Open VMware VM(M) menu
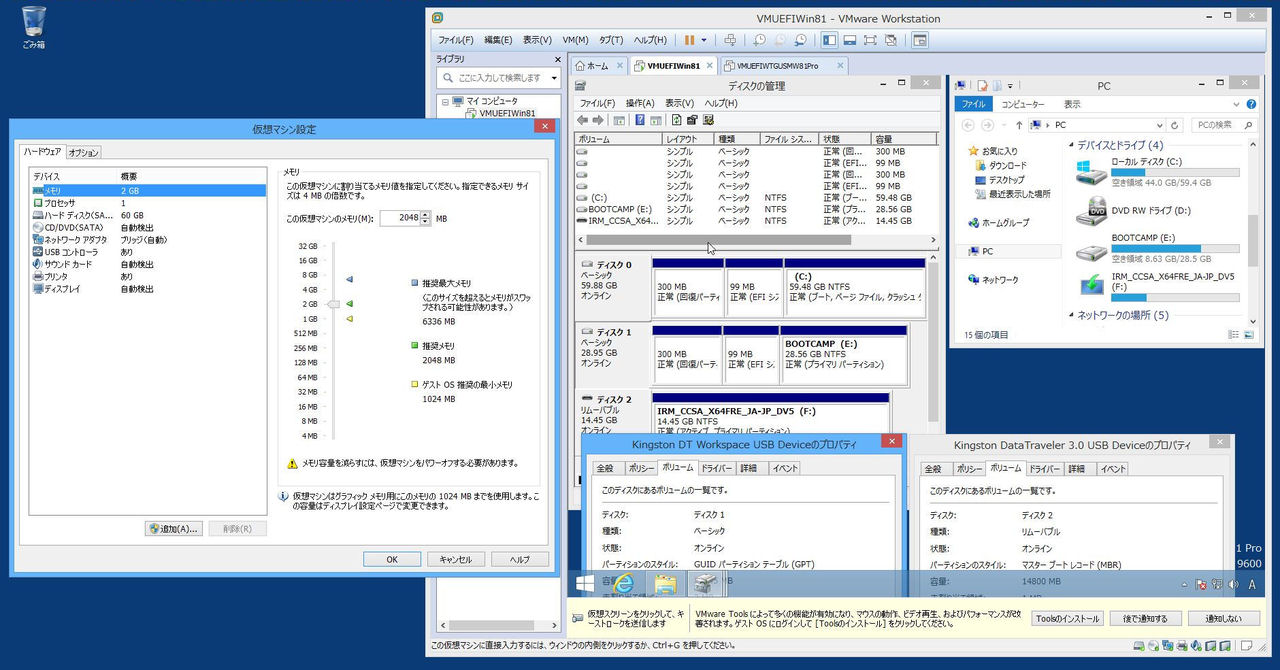1280x670 pixels. (575, 40)
